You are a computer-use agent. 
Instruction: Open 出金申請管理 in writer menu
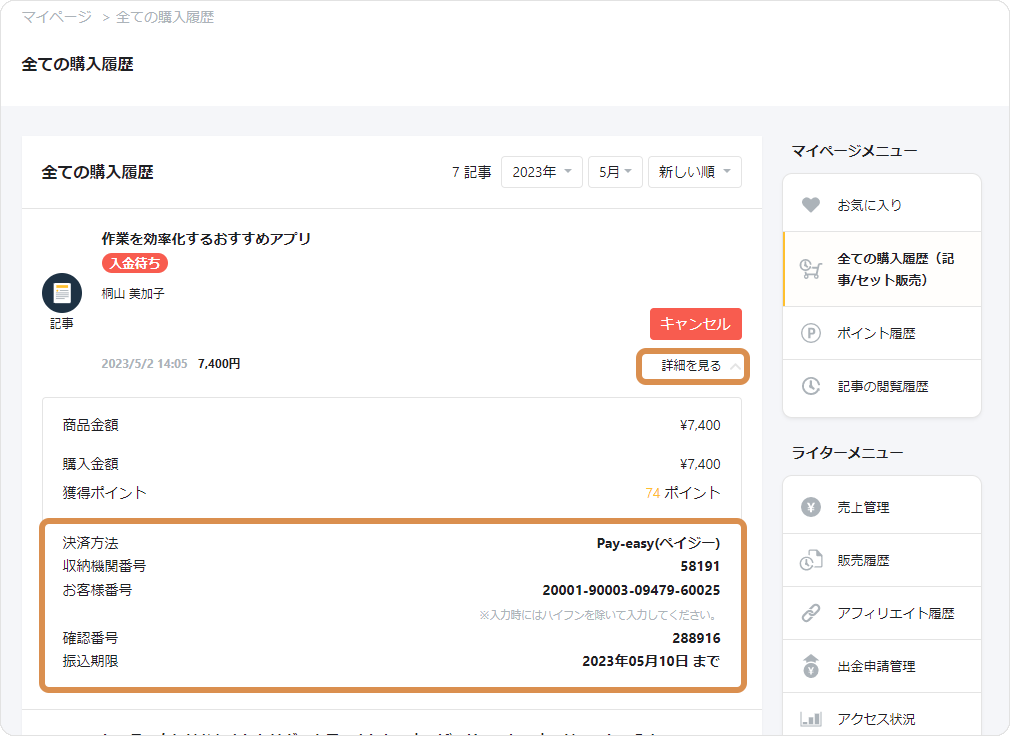[882, 666]
